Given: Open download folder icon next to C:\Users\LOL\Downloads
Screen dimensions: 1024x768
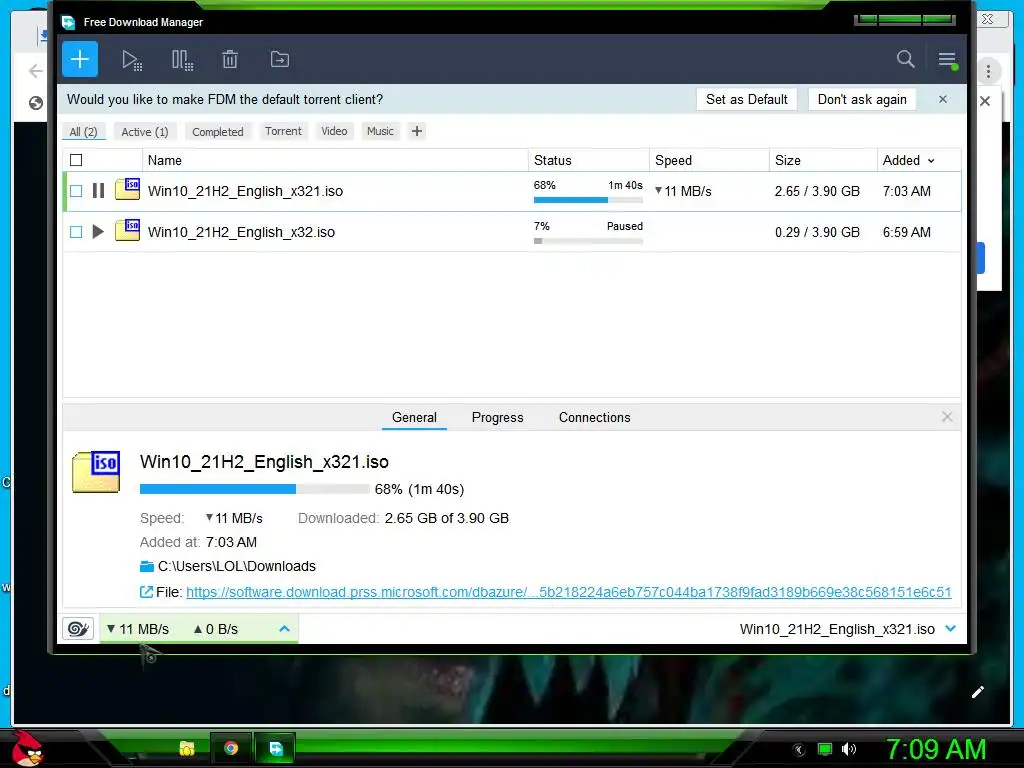Looking at the screenshot, I should (147, 566).
